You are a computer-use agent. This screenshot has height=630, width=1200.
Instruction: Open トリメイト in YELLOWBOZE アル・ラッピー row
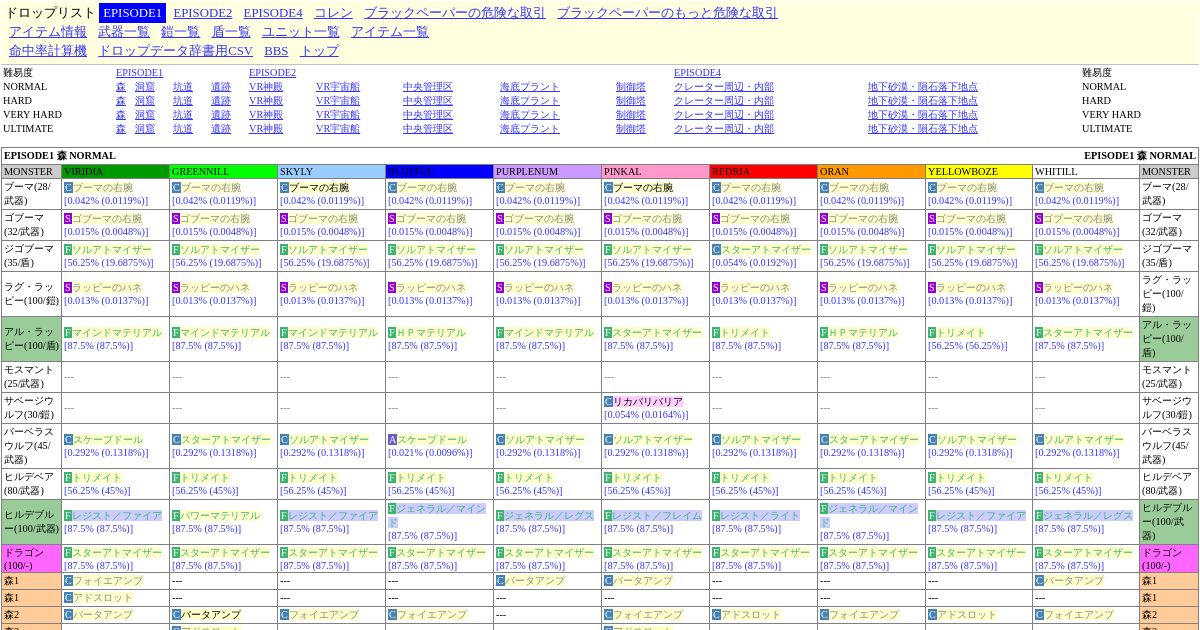point(961,333)
